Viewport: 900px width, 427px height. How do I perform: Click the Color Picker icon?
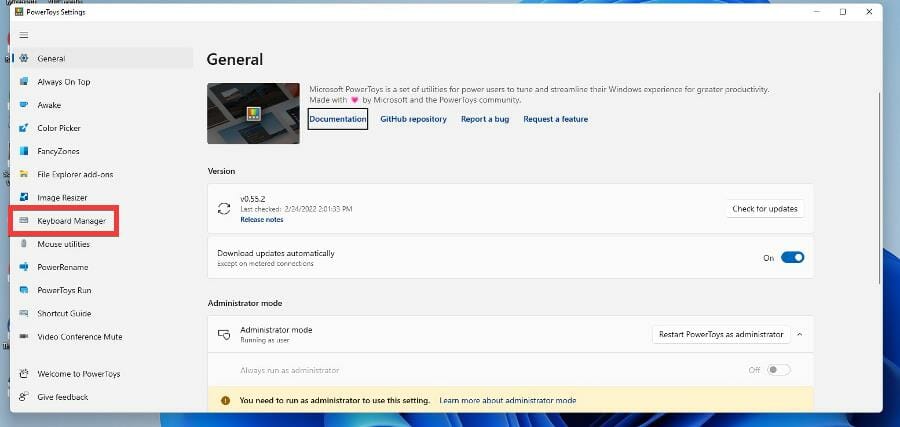24,128
